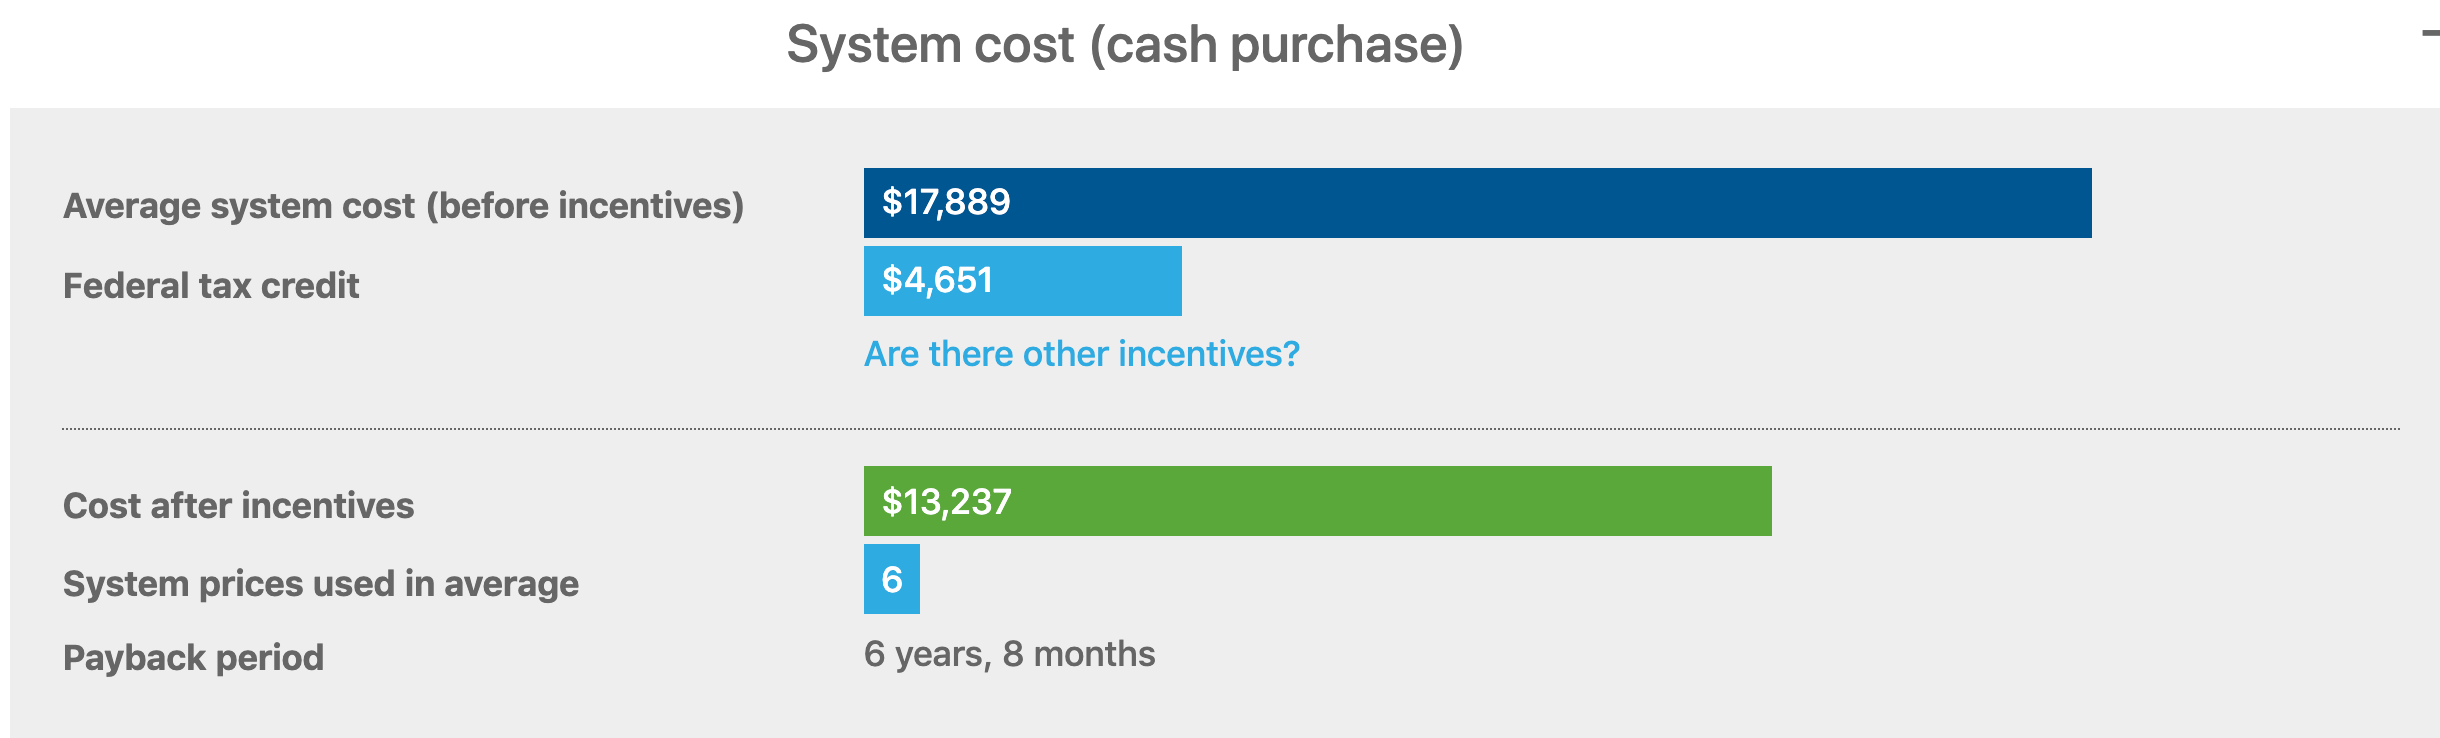The width and height of the screenshot is (2440, 738).
Task: Click the words 'cash purchase' in the title
Action: tap(1275, 45)
